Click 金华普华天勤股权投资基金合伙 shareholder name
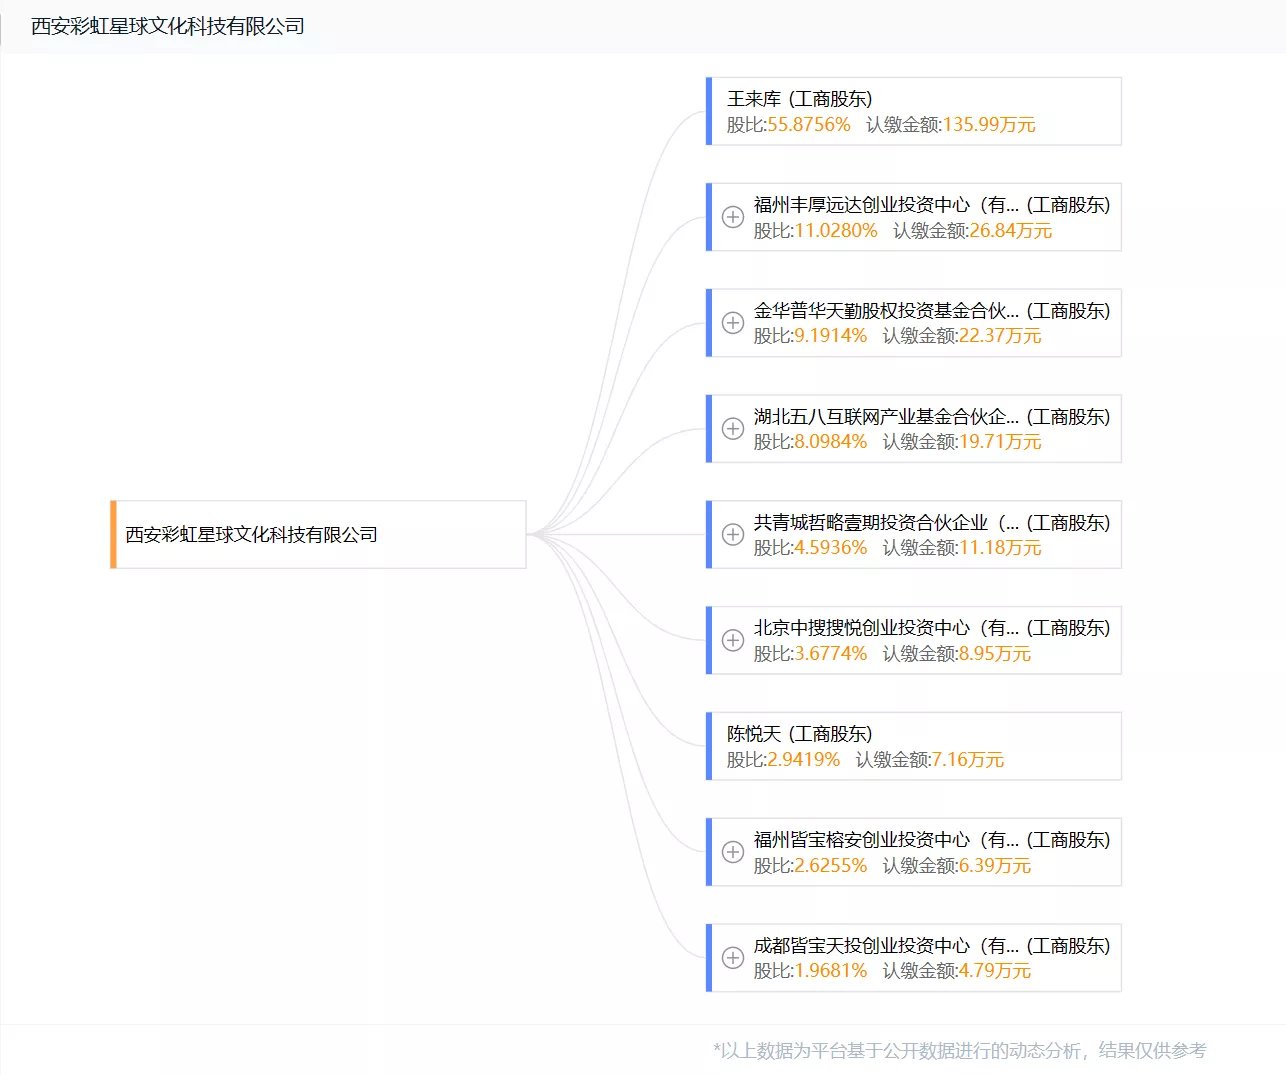Viewport: 1286px width, 1075px height. point(886,311)
